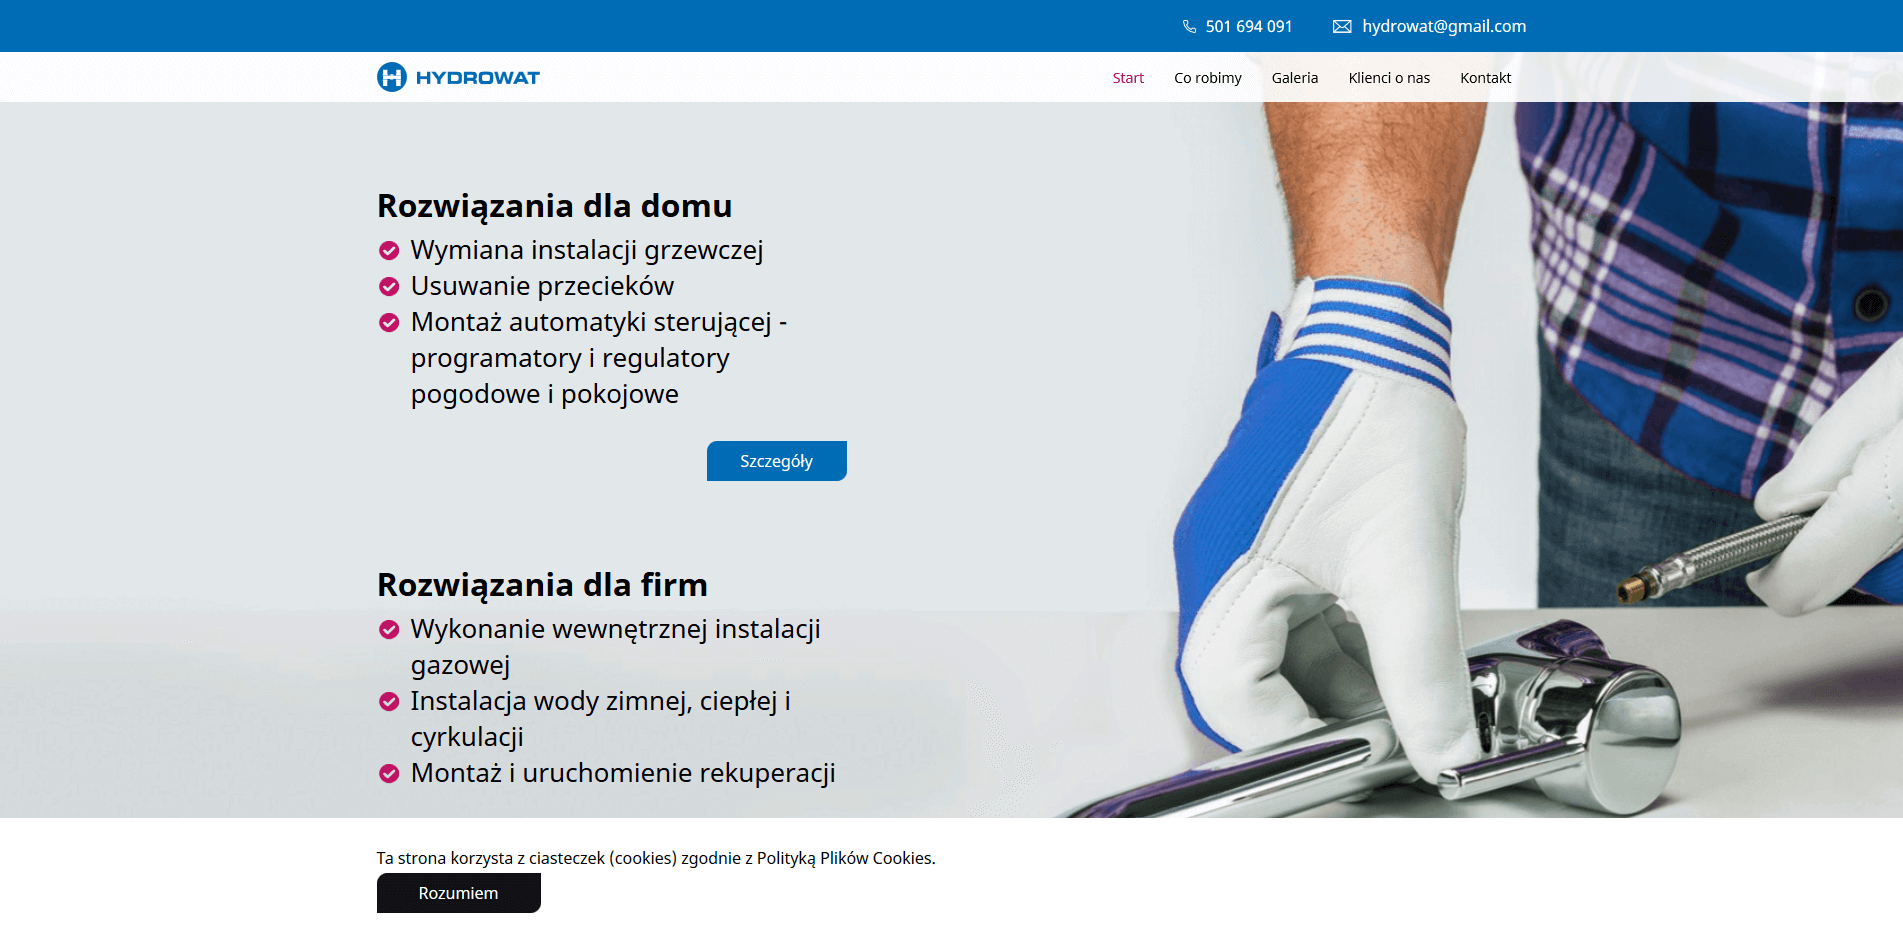
Task: Click checkmark icon beside Wymiana instalacji grzewczej
Action: [389, 250]
